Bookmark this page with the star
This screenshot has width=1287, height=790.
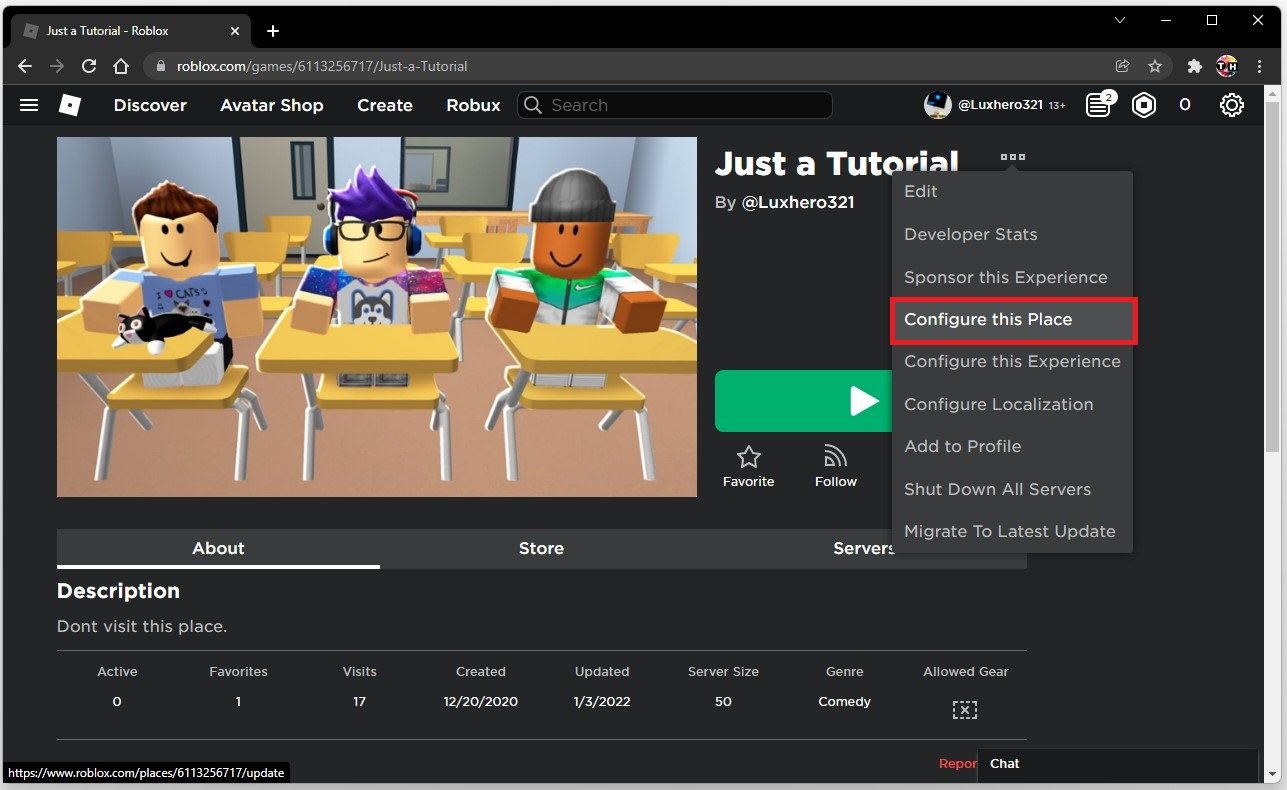[1155, 66]
